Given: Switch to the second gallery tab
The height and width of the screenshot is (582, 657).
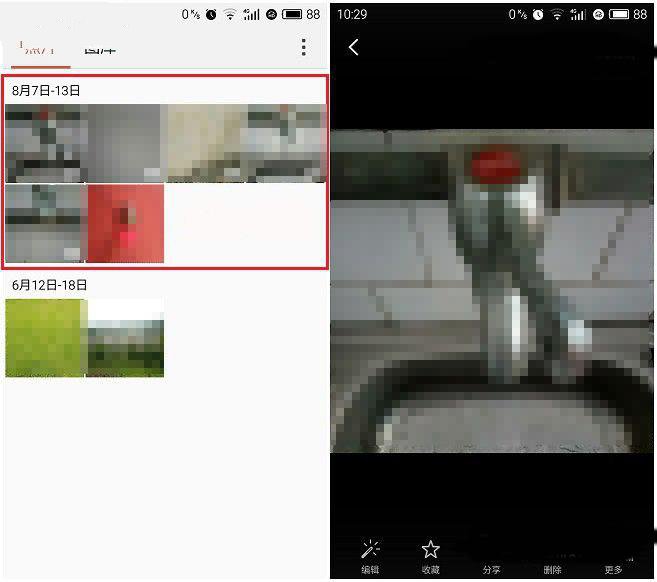Looking at the screenshot, I should 100,50.
